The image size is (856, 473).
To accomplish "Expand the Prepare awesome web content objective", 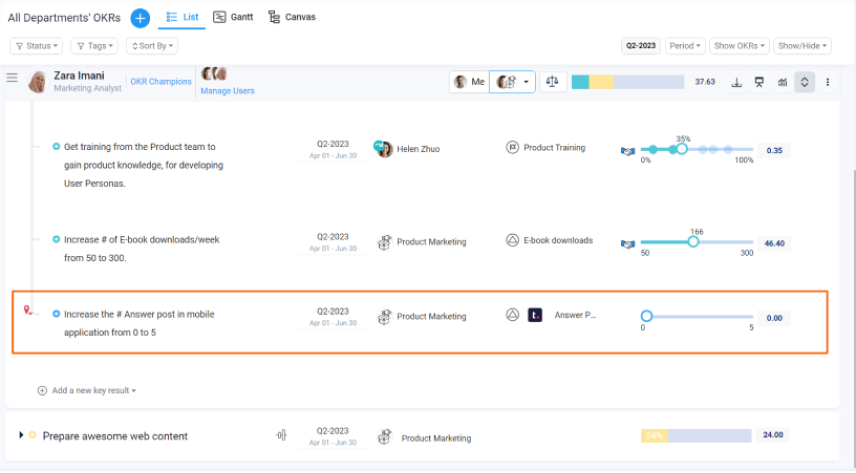I will click(x=21, y=435).
